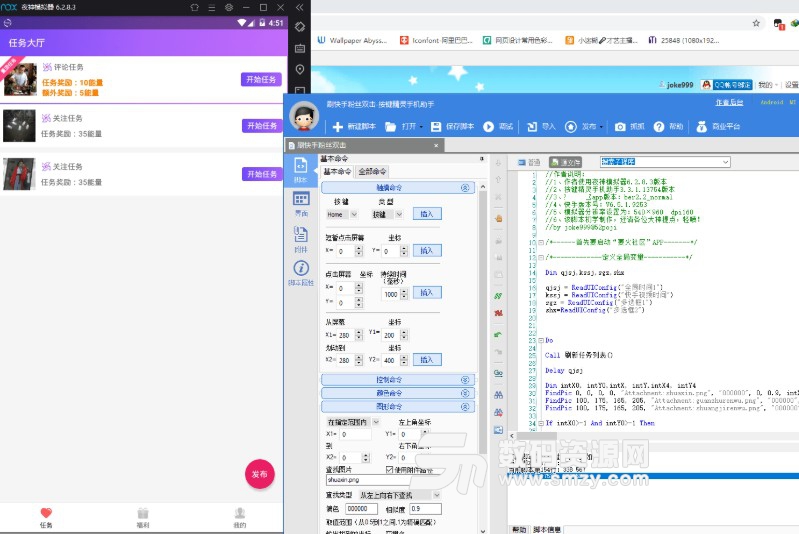799x534 pixels.
Task: Toggle the 使用附件路径 checkbox
Action: point(390,469)
